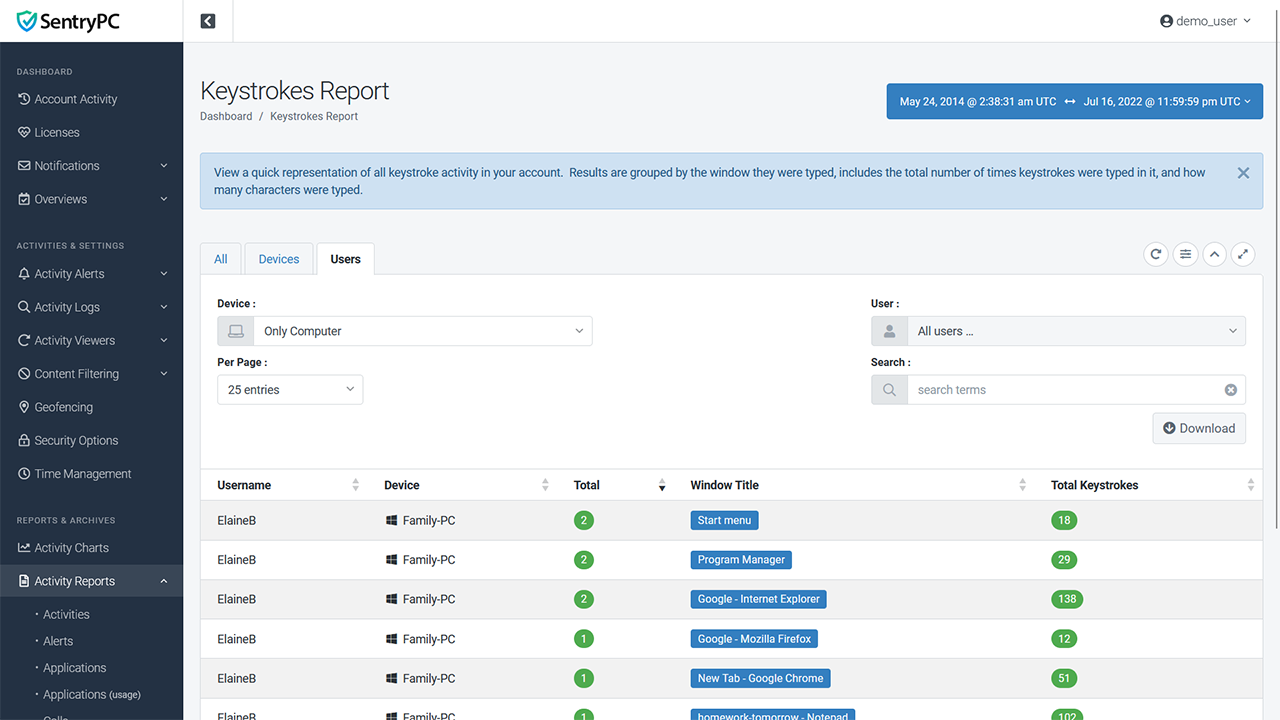Click the Google - Internet Explorer tag
This screenshot has height=720, width=1280.
[758, 599]
